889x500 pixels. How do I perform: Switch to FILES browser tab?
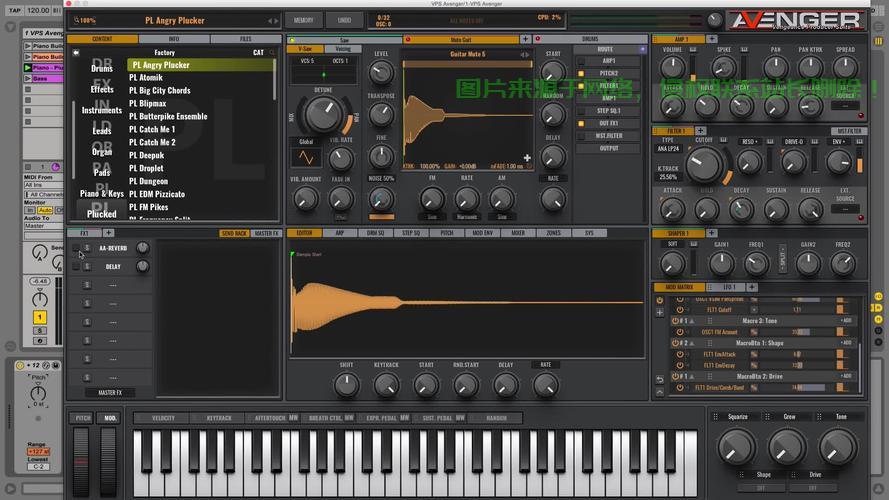point(245,39)
